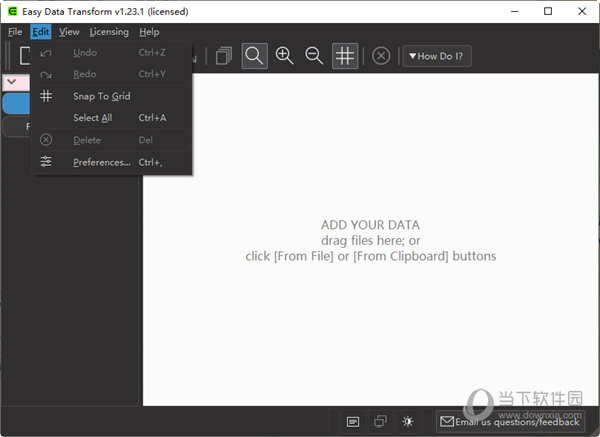Click the Redo entry in Edit menu
The height and width of the screenshot is (437, 600).
click(x=112, y=74)
